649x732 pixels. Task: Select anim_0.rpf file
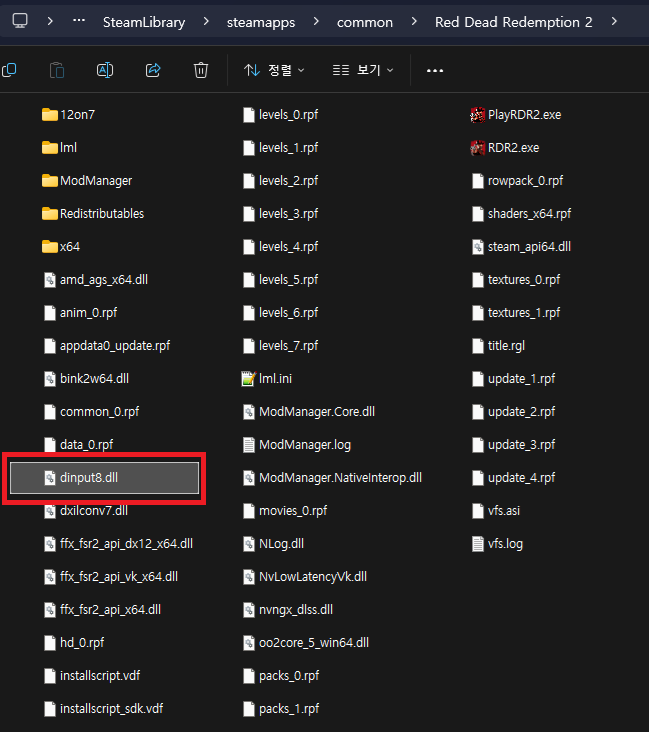[80, 313]
